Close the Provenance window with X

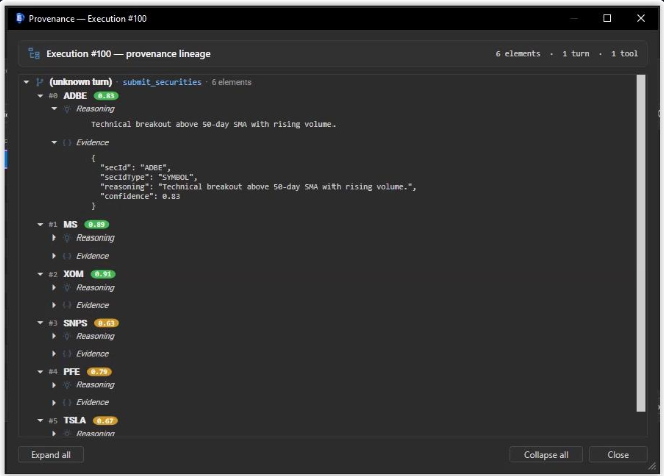point(641,18)
